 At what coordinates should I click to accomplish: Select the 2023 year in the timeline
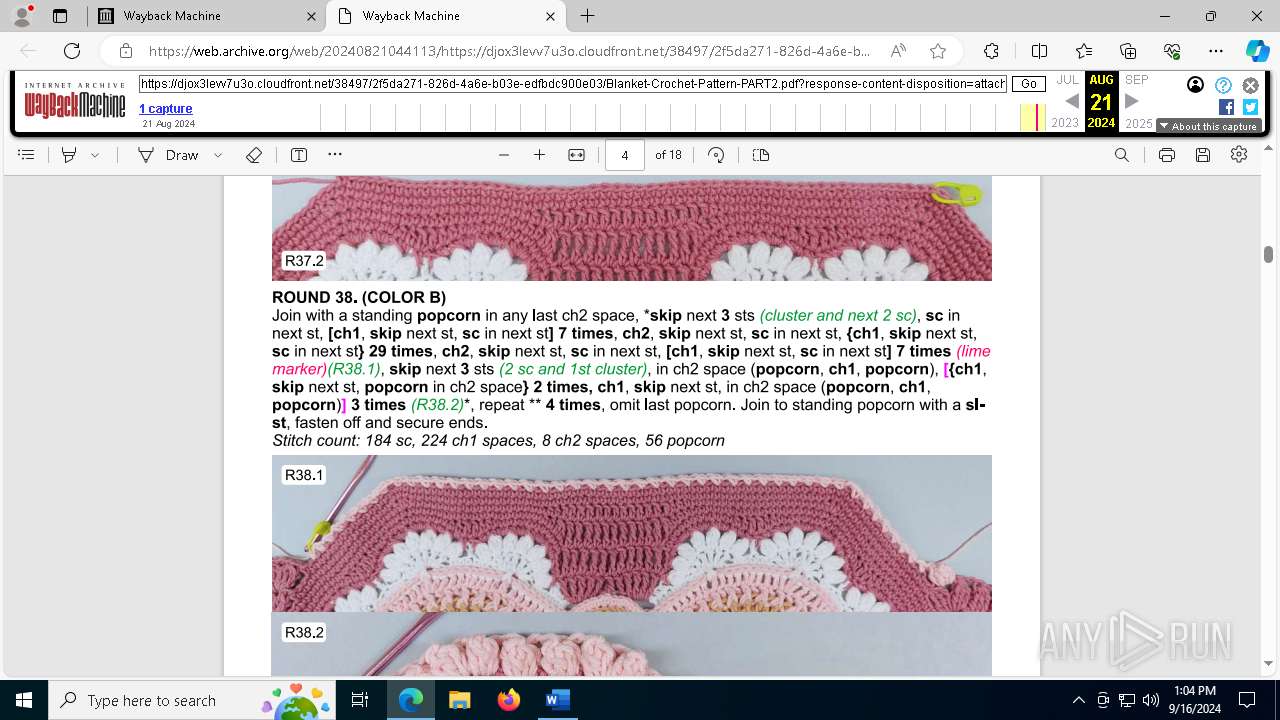1065,123
